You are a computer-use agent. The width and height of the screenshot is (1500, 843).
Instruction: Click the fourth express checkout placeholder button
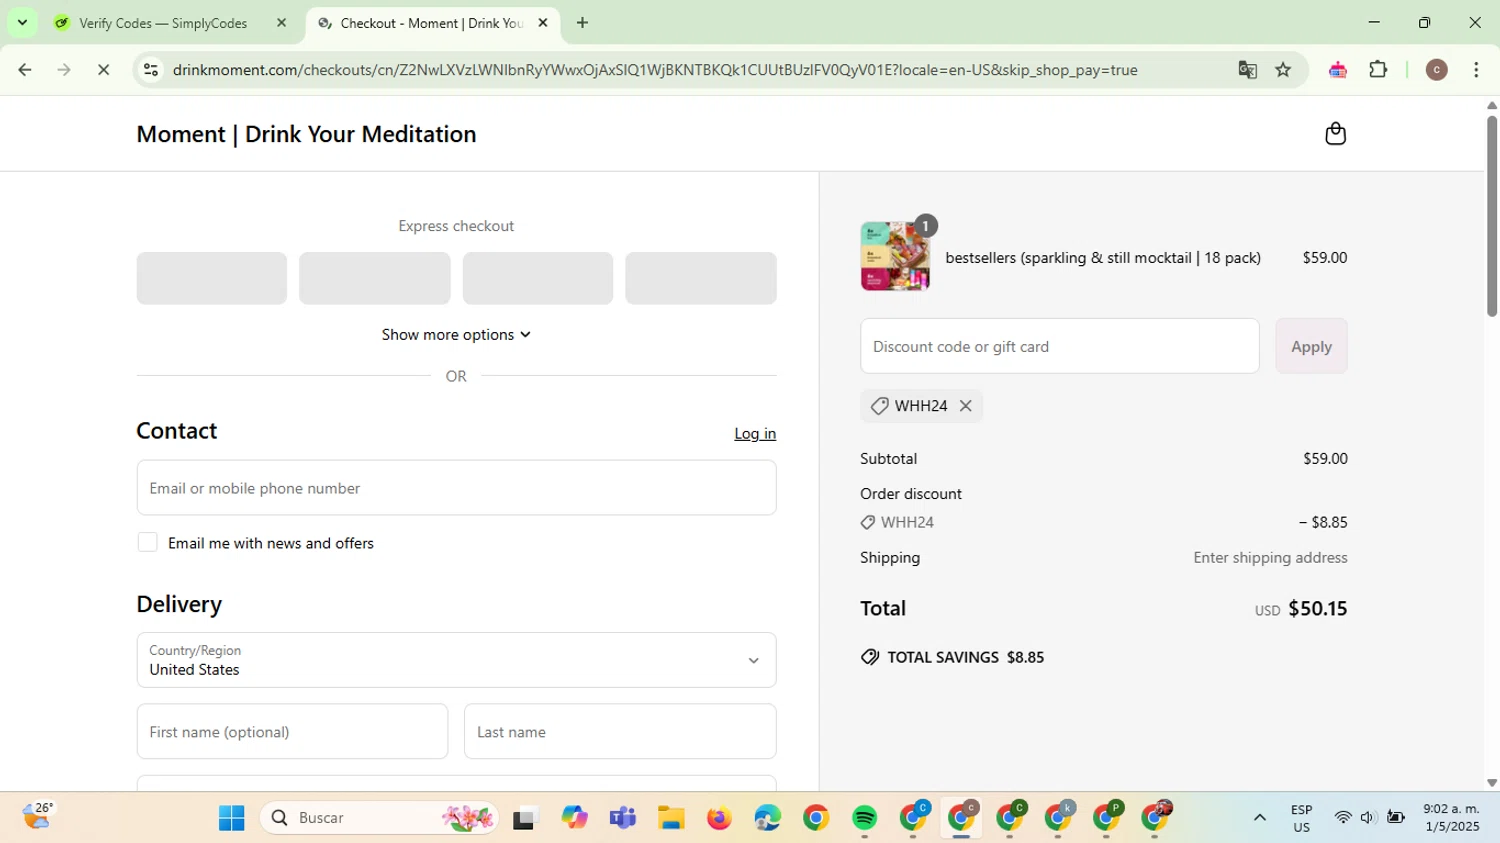(x=701, y=278)
